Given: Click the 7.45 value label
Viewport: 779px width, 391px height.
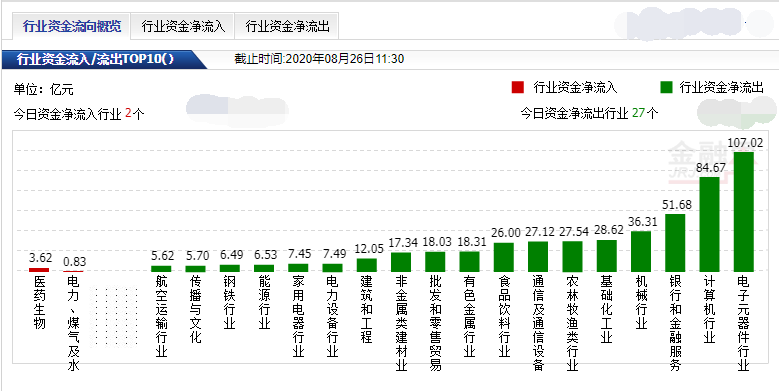Looking at the screenshot, I should (x=300, y=254).
